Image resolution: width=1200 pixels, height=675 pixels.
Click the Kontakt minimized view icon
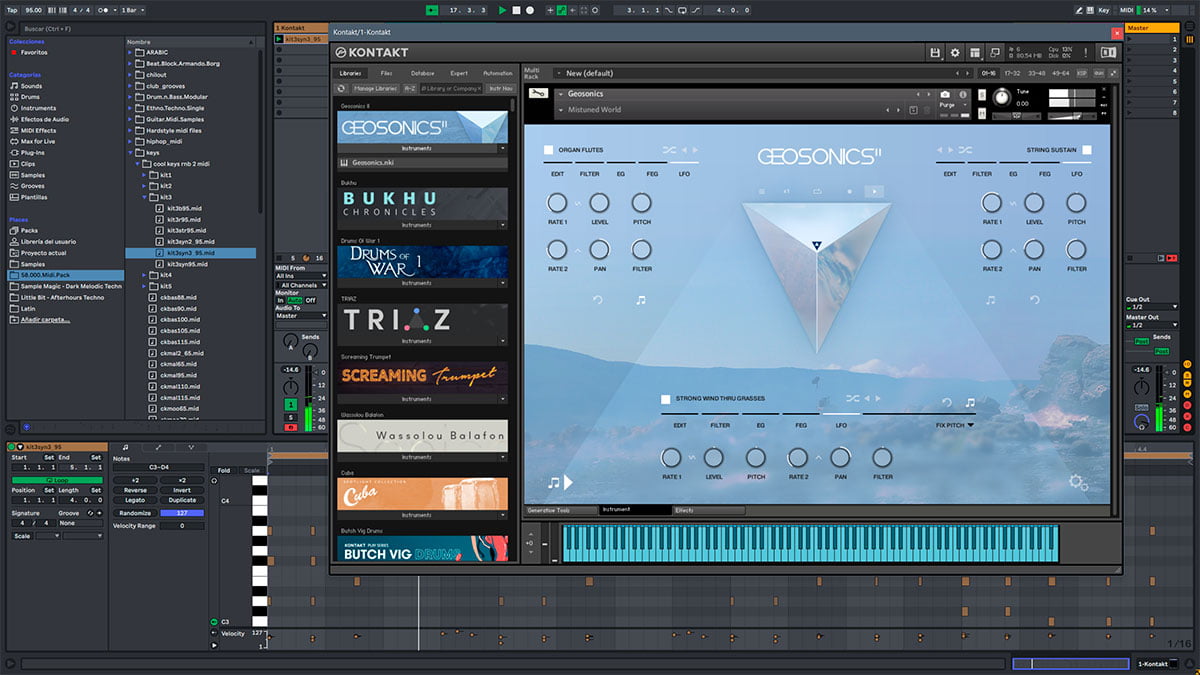click(995, 52)
